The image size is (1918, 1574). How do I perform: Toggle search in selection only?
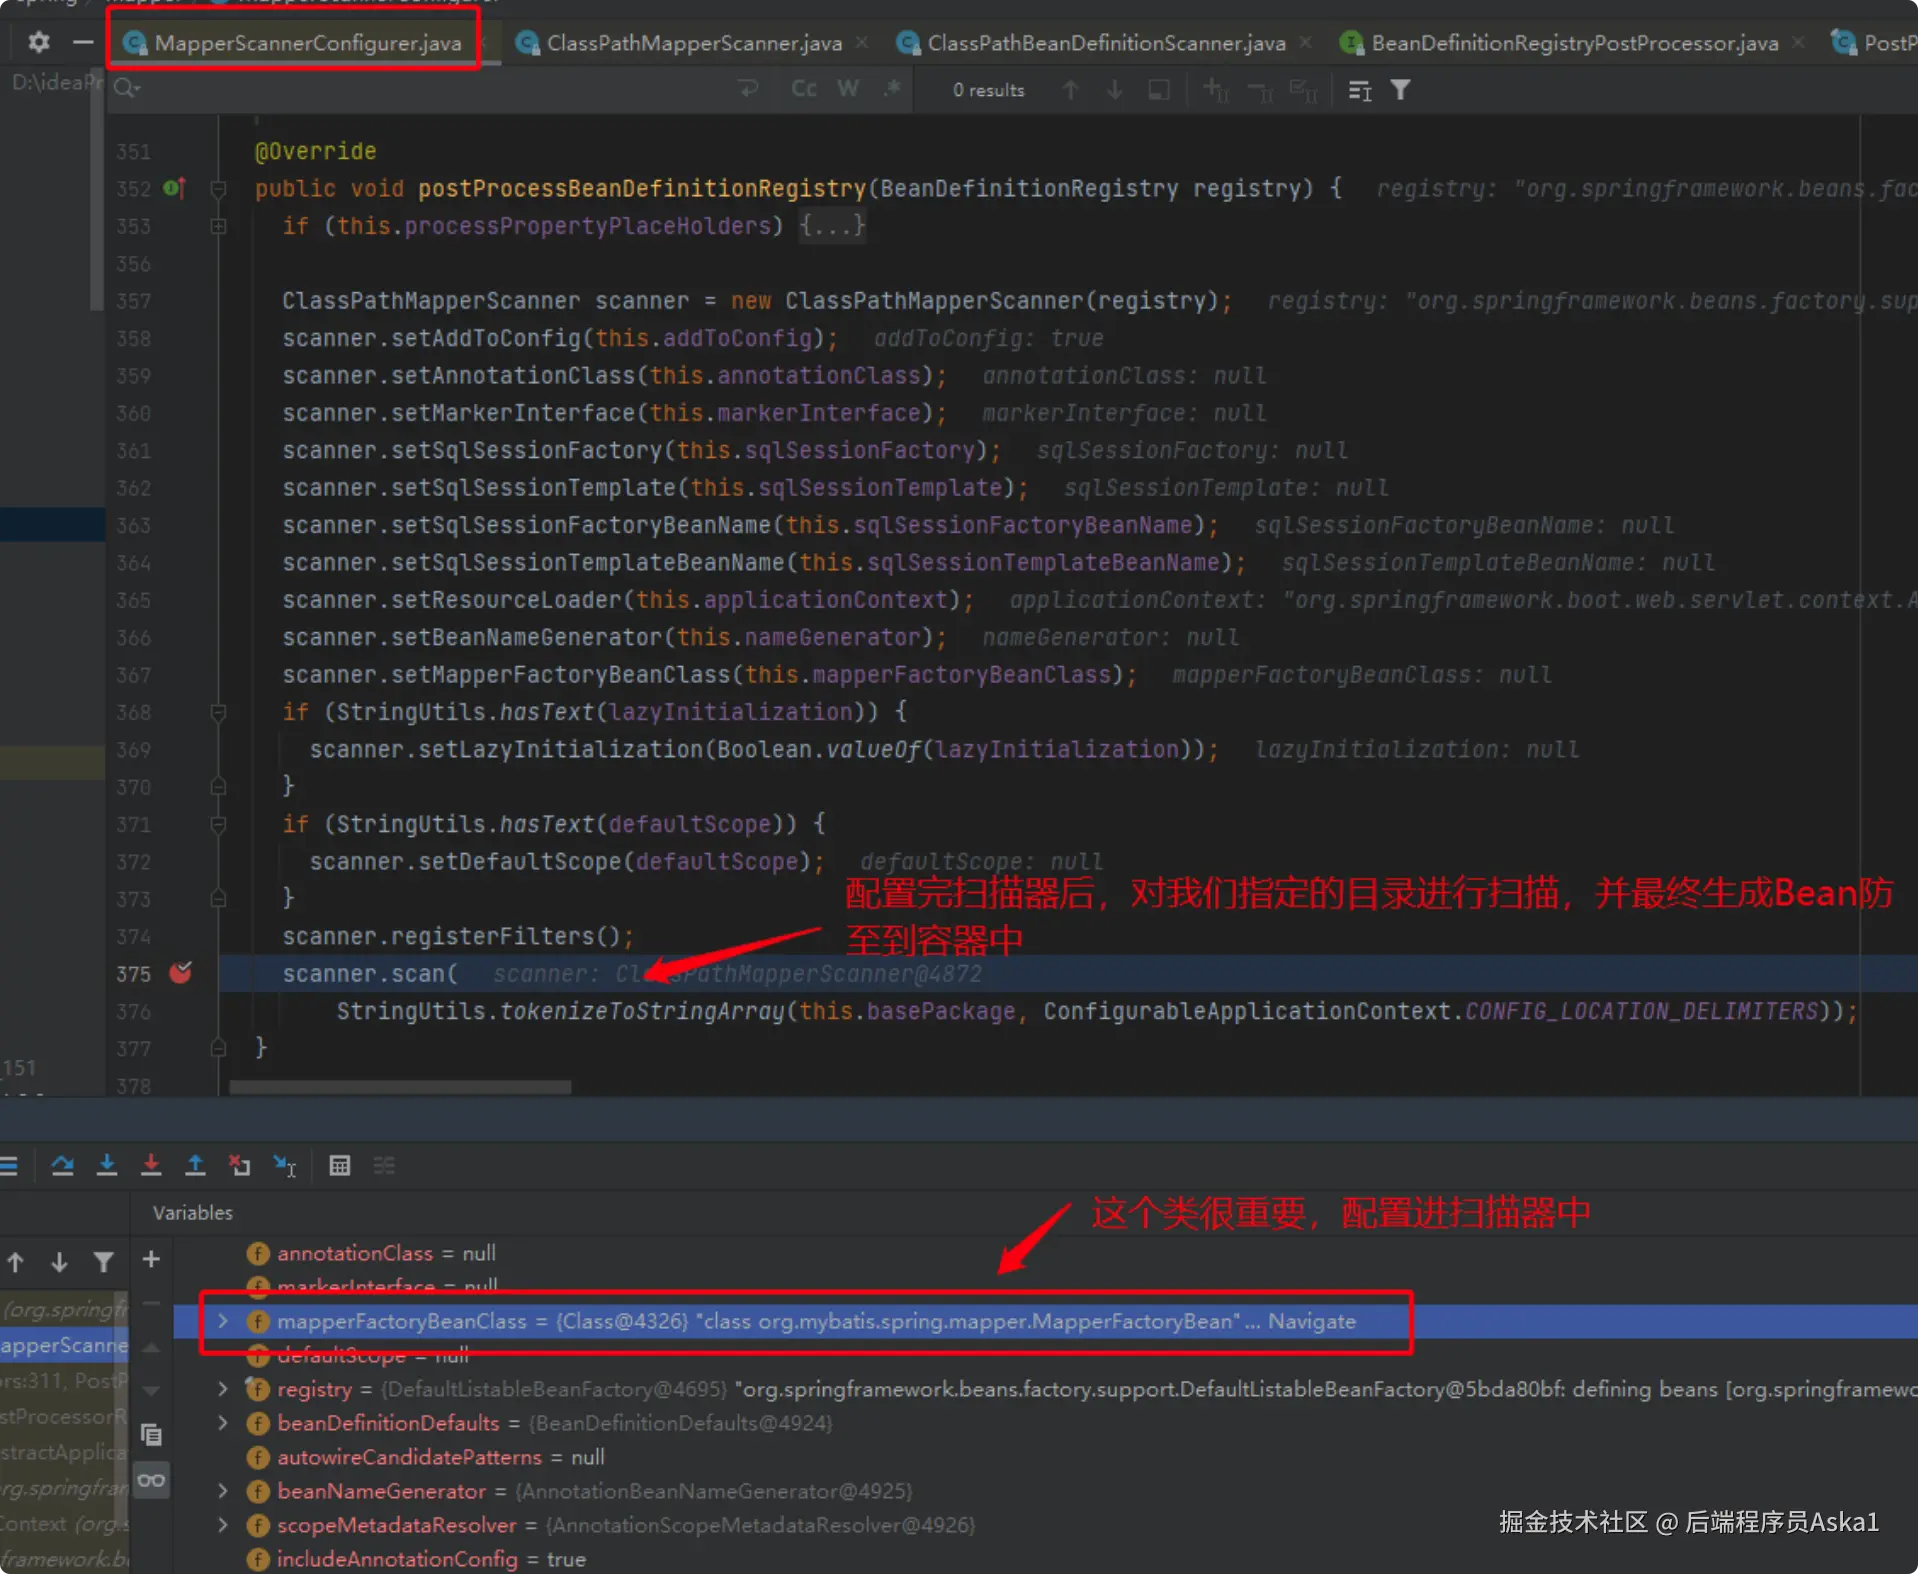pos(1159,90)
